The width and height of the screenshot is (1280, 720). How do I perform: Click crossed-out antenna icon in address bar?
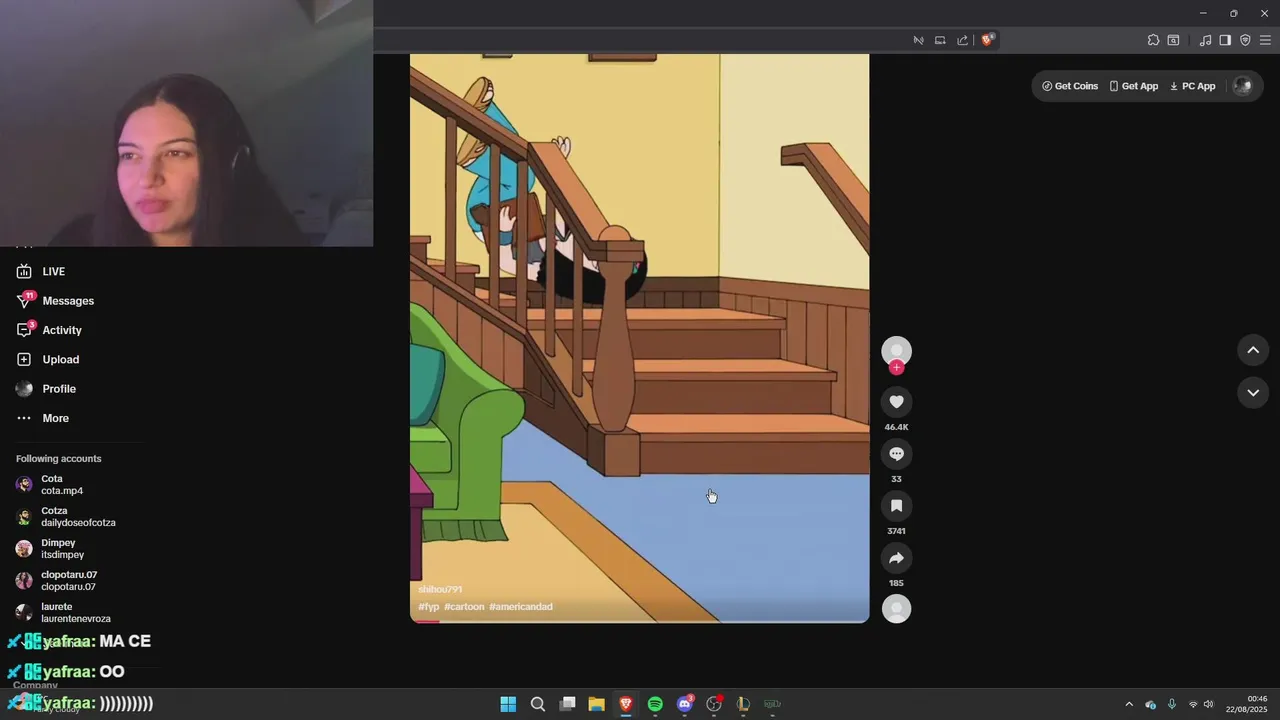click(x=918, y=40)
